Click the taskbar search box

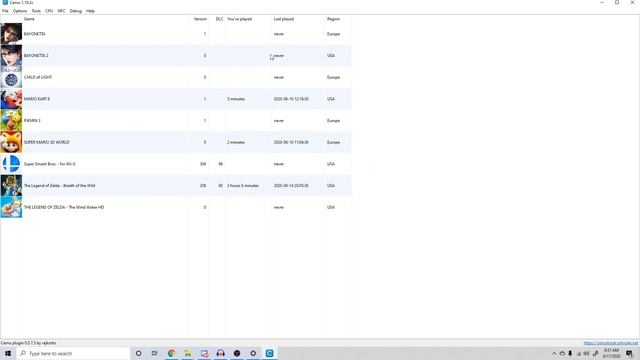coord(73,353)
